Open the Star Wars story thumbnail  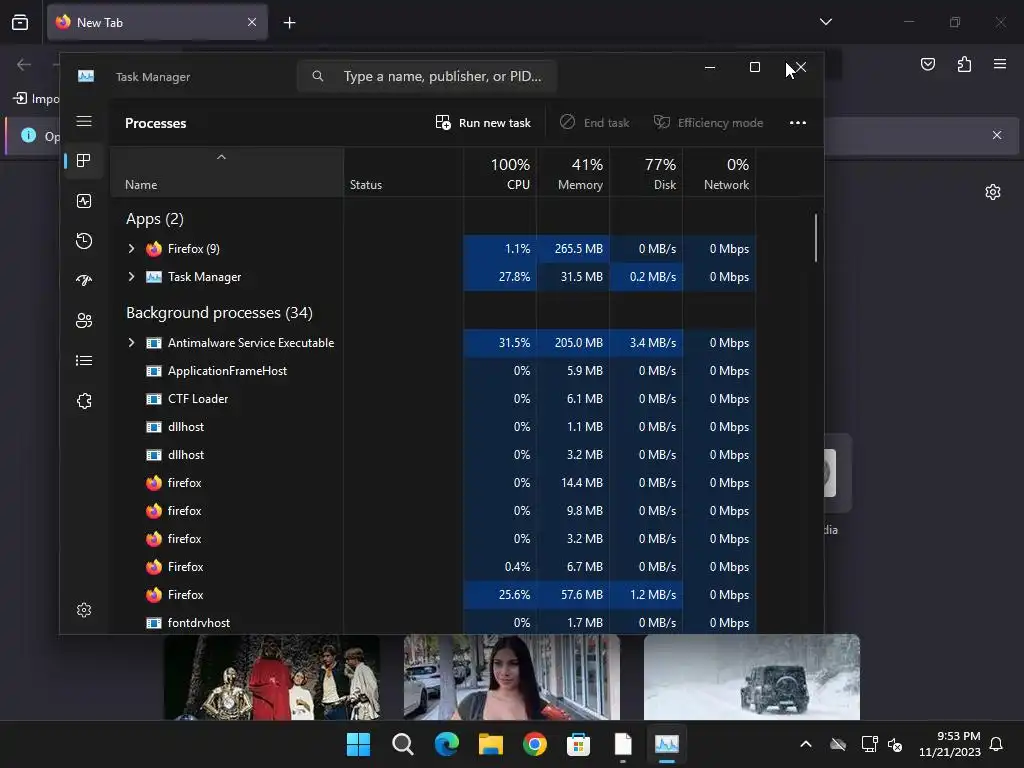click(x=272, y=677)
